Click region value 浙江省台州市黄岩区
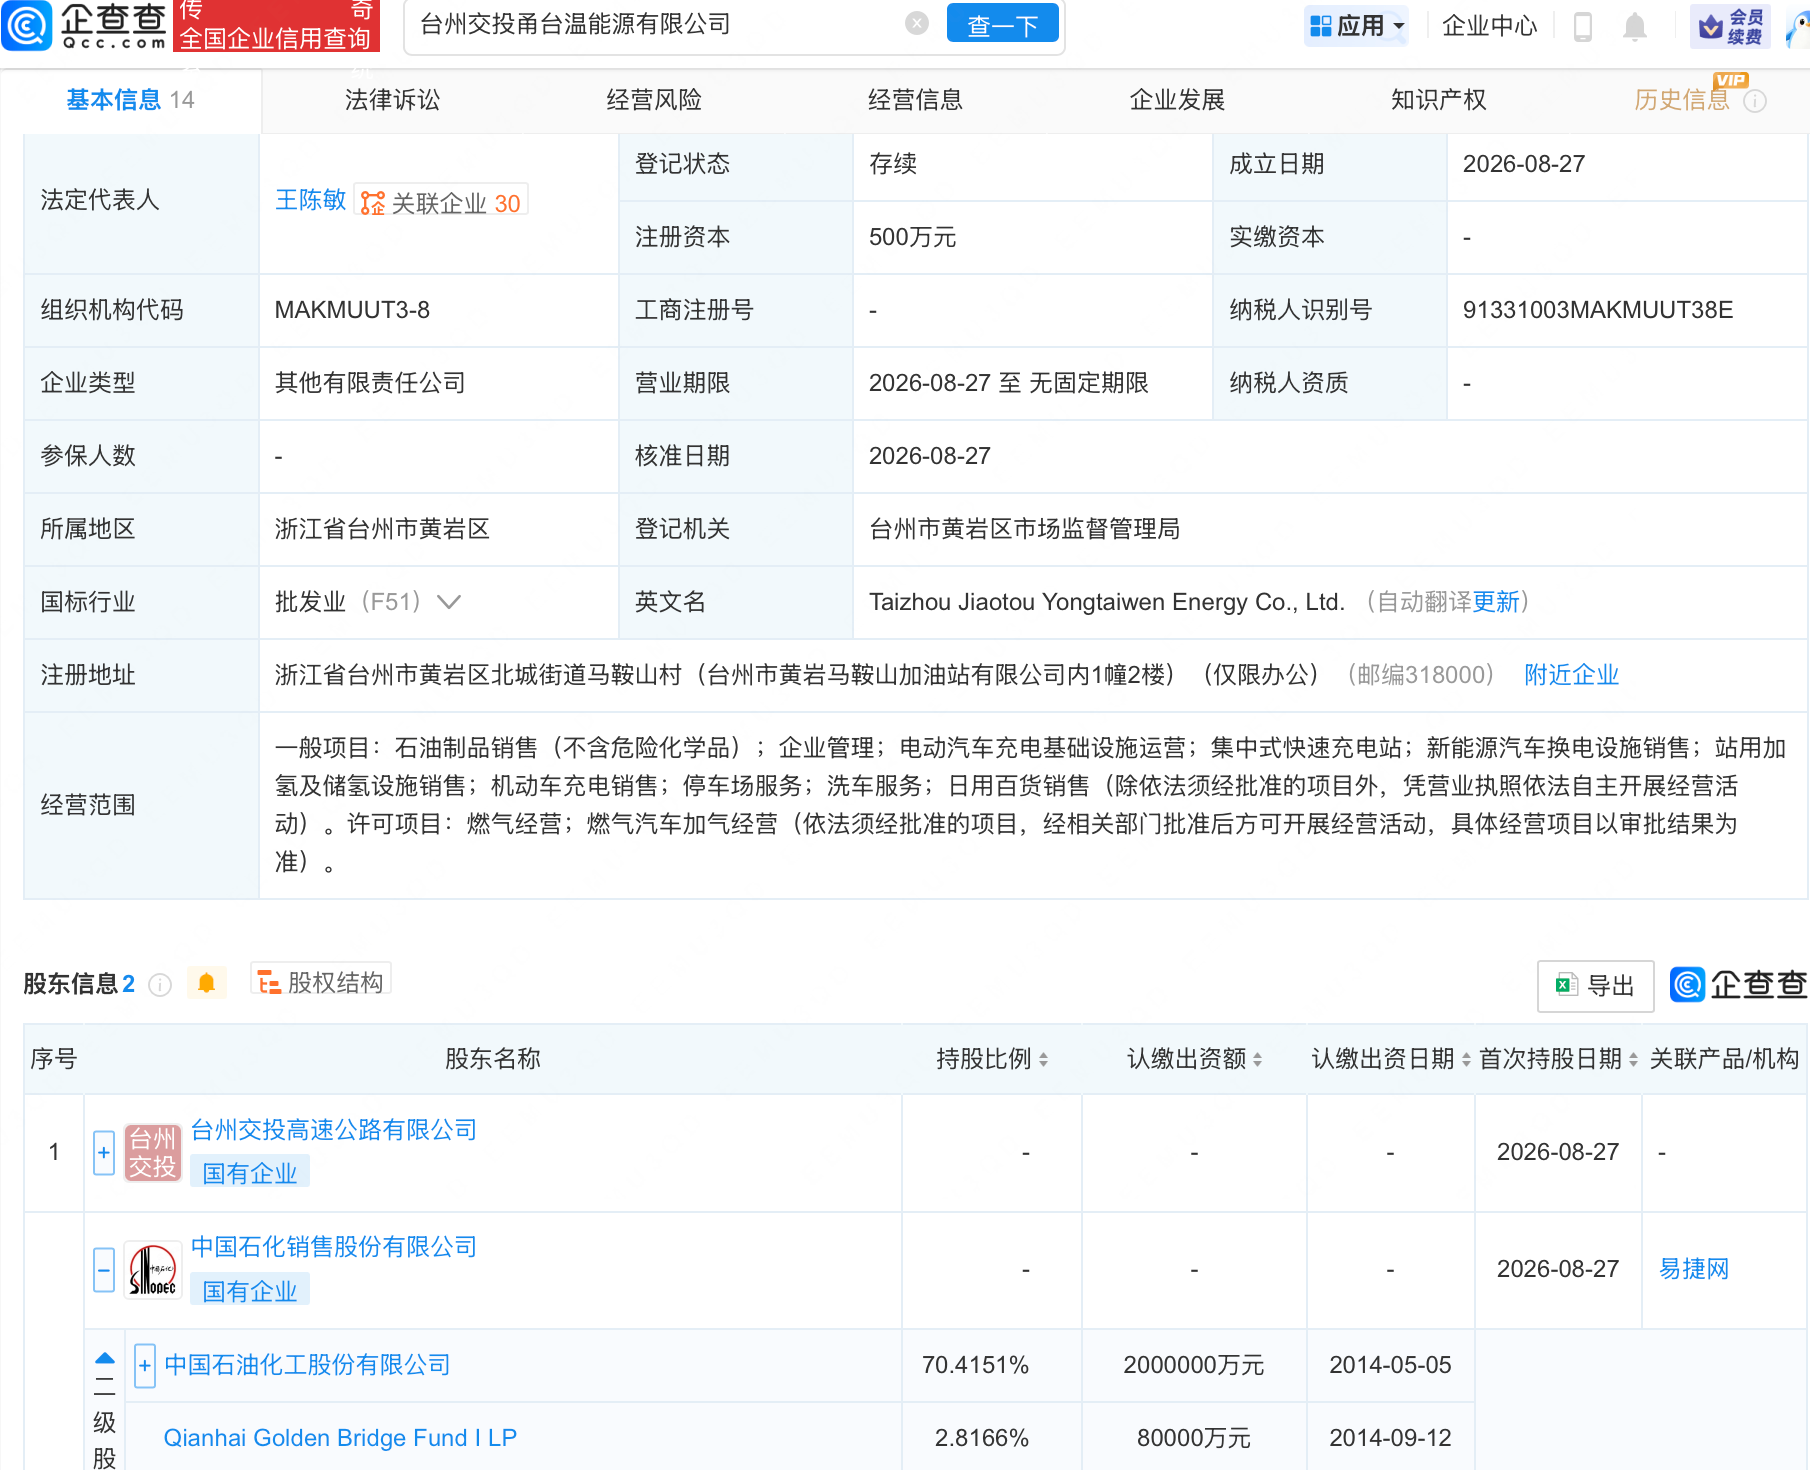This screenshot has height=1470, width=1810. coord(382,529)
